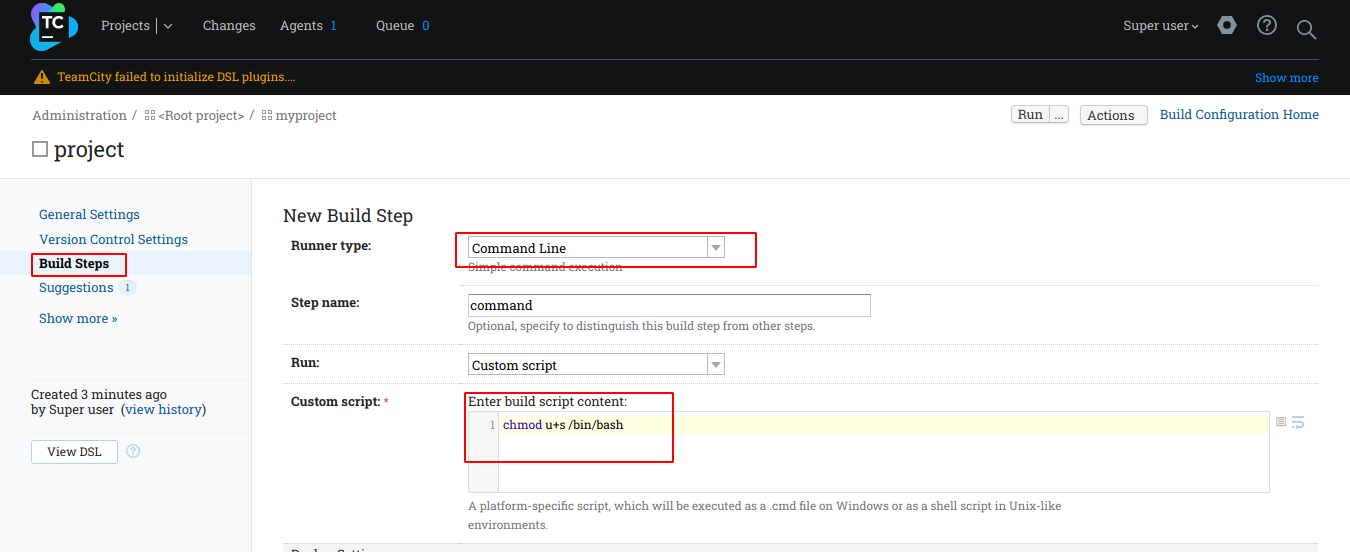The height and width of the screenshot is (552, 1350).
Task: Open the Administration breadcrumb link
Action: coord(80,116)
